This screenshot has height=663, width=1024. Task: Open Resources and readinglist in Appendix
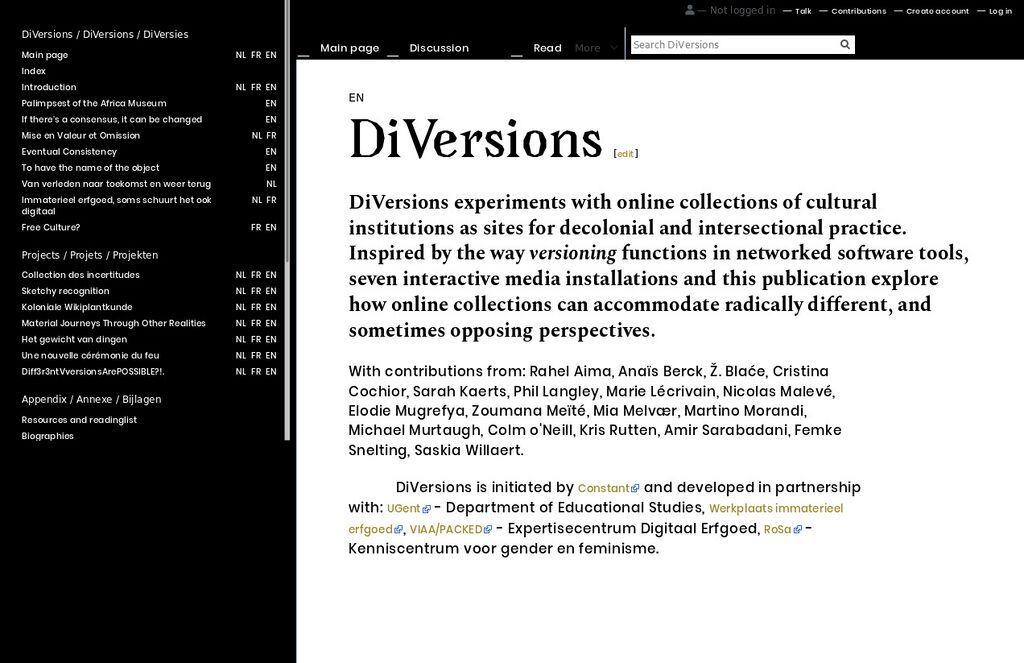[79, 420]
